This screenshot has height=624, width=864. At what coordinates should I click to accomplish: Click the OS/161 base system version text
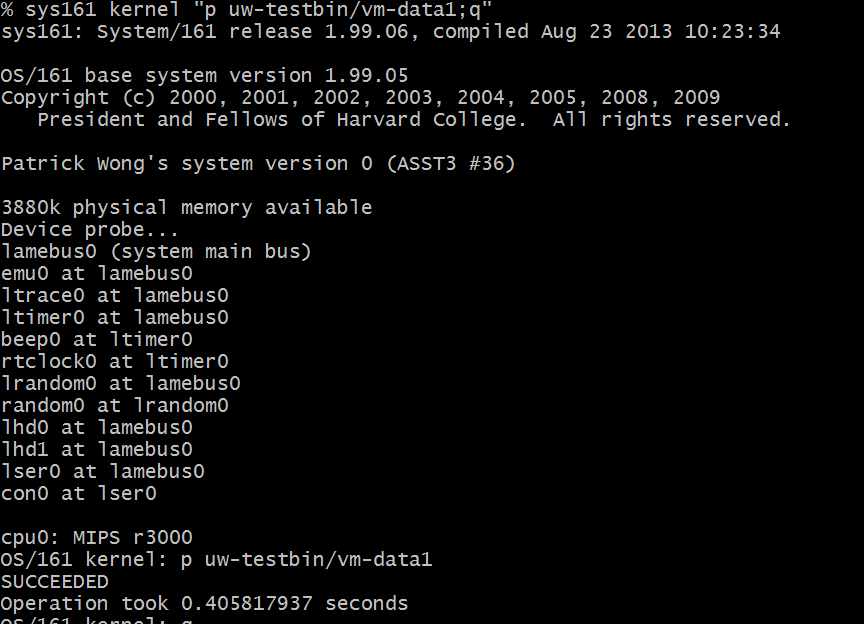pos(204,76)
